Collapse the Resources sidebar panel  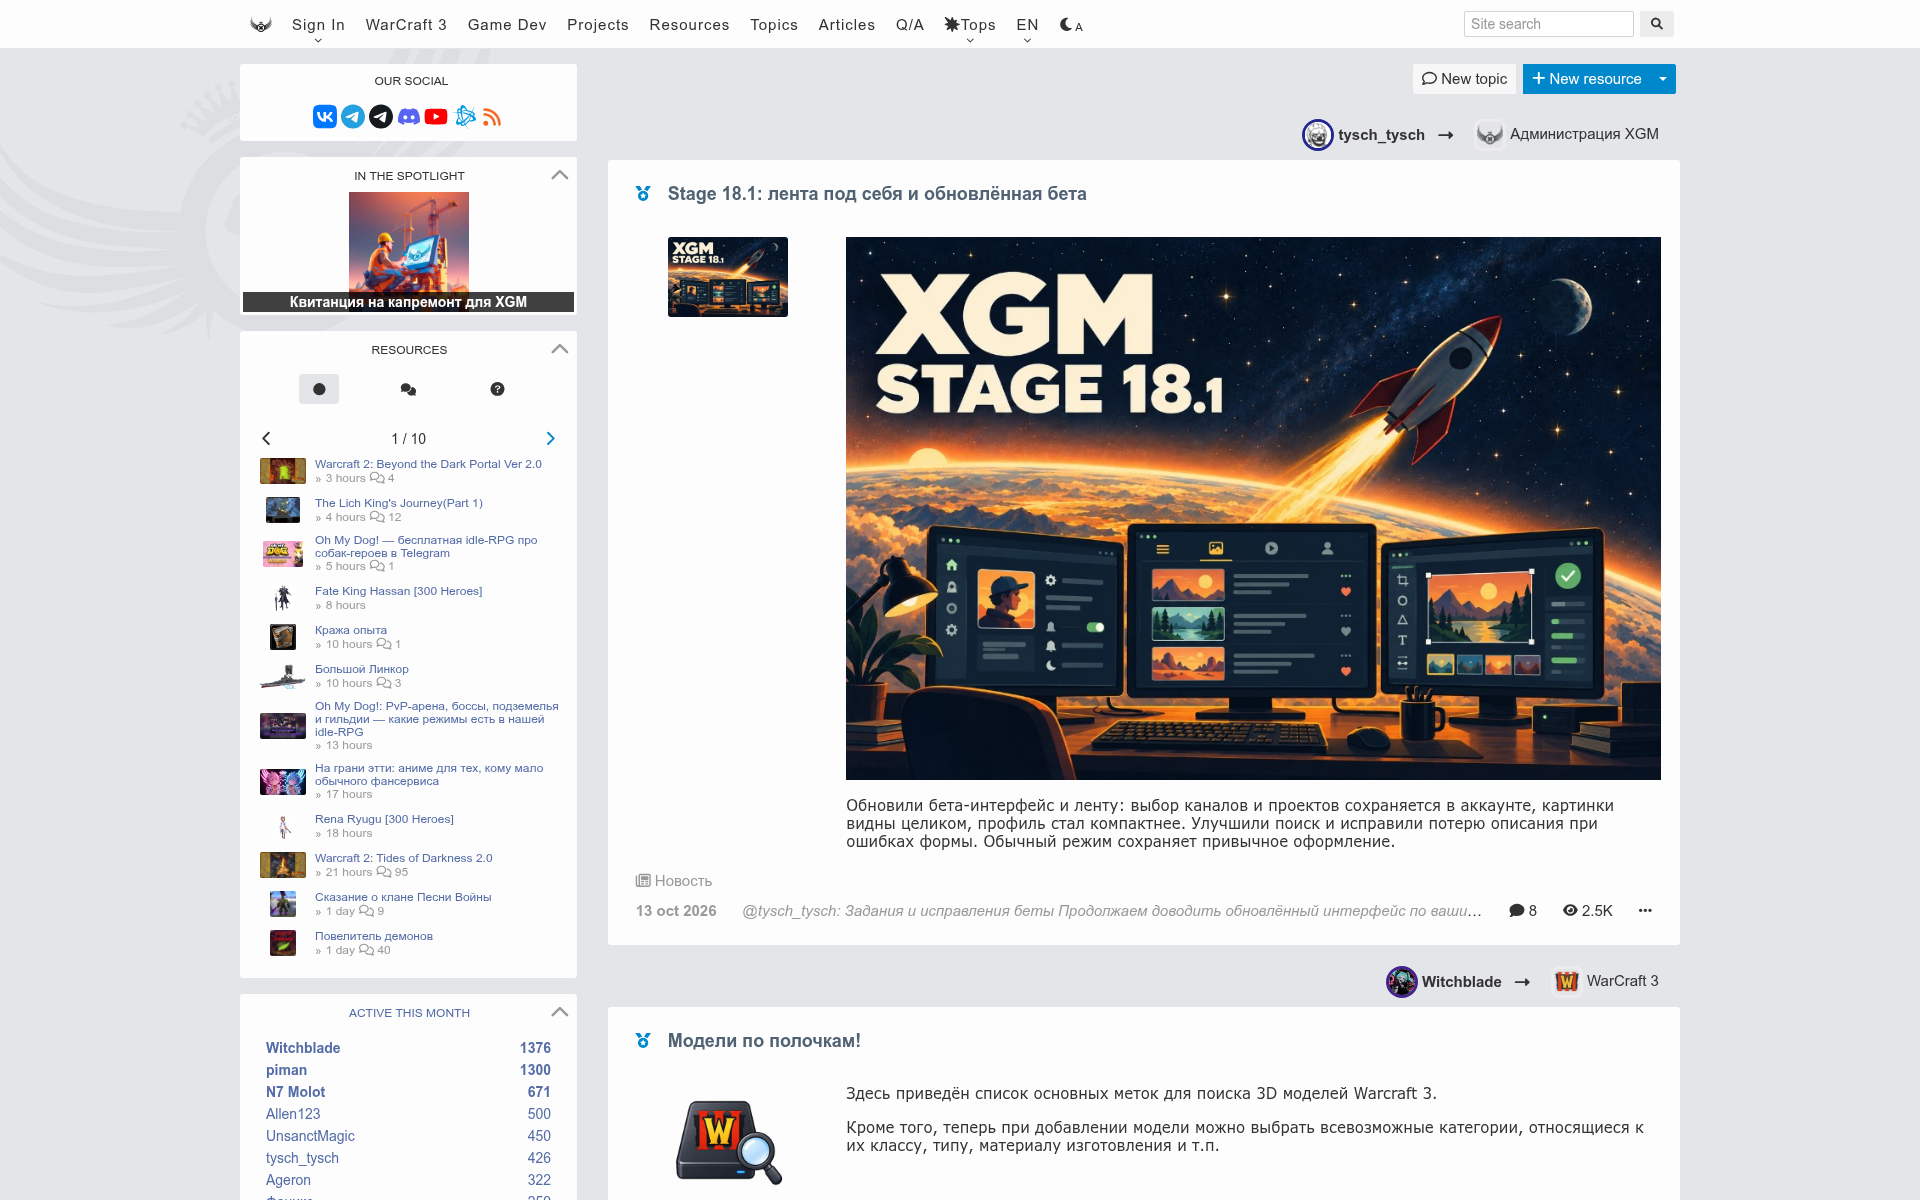[560, 349]
